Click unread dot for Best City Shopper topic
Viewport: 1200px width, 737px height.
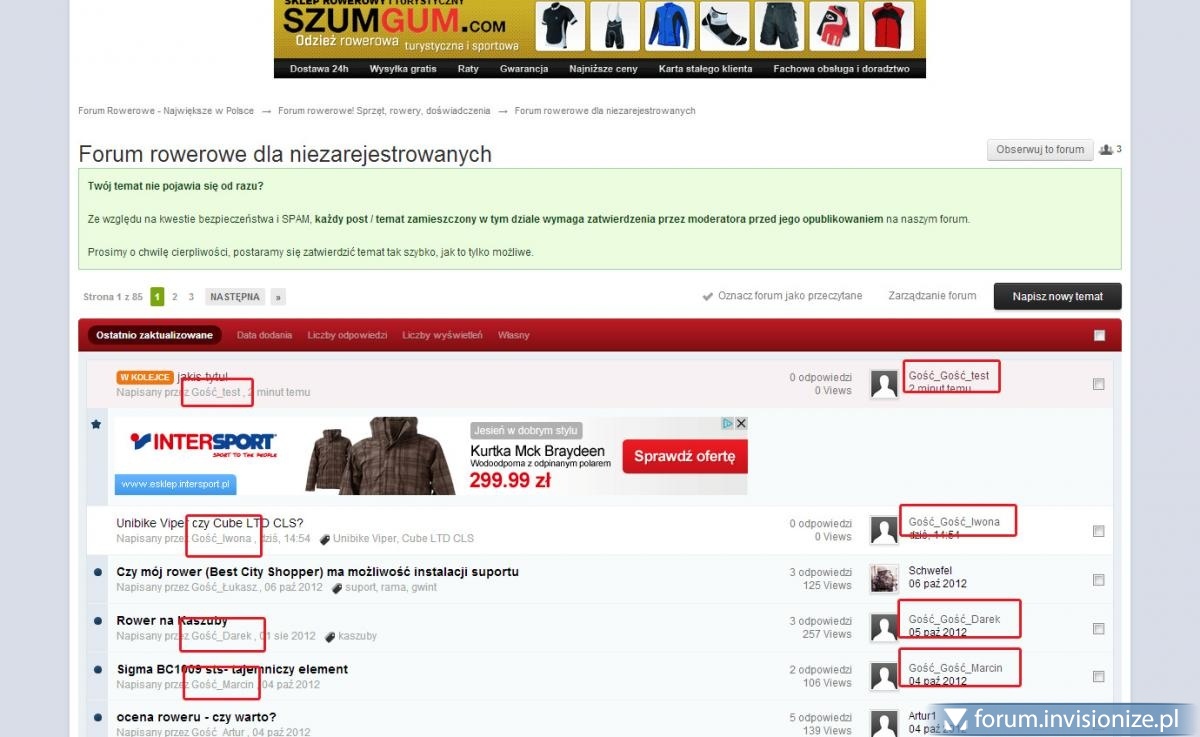click(x=98, y=572)
